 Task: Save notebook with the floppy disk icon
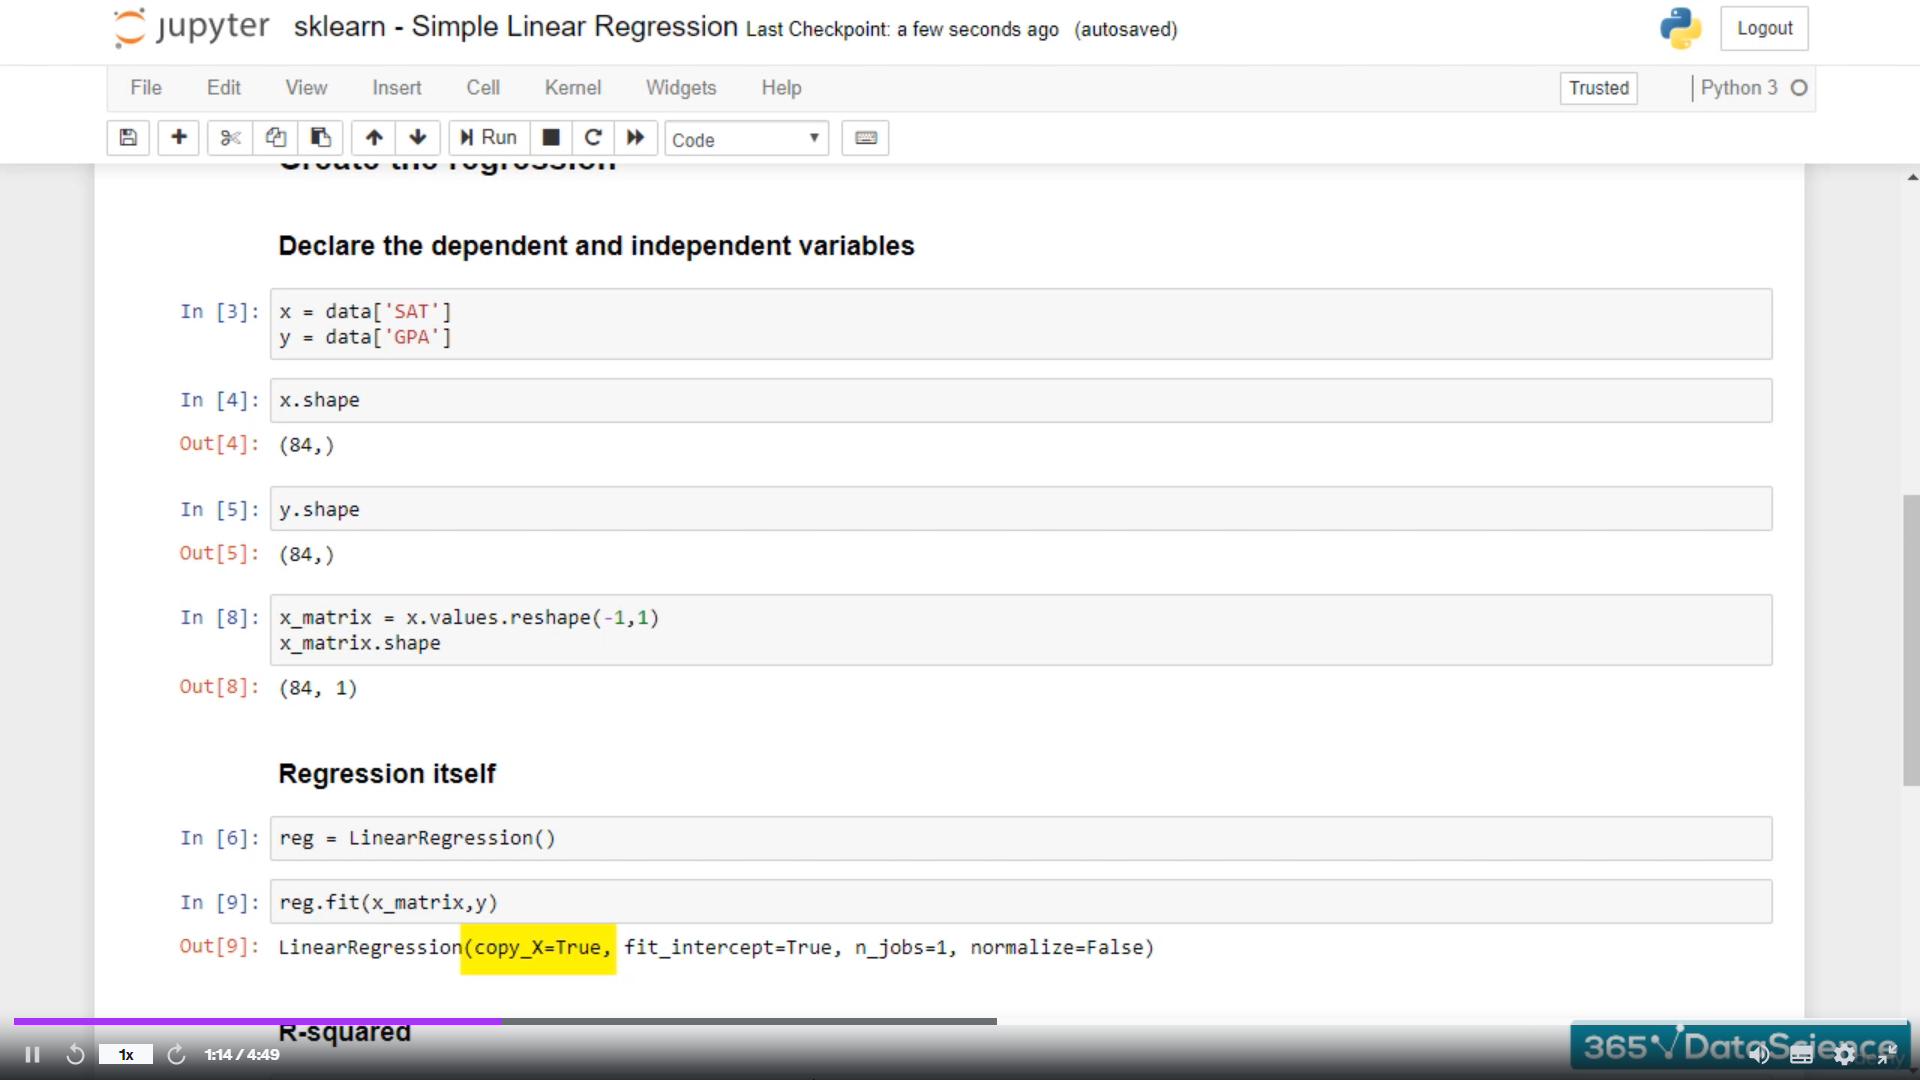128,138
